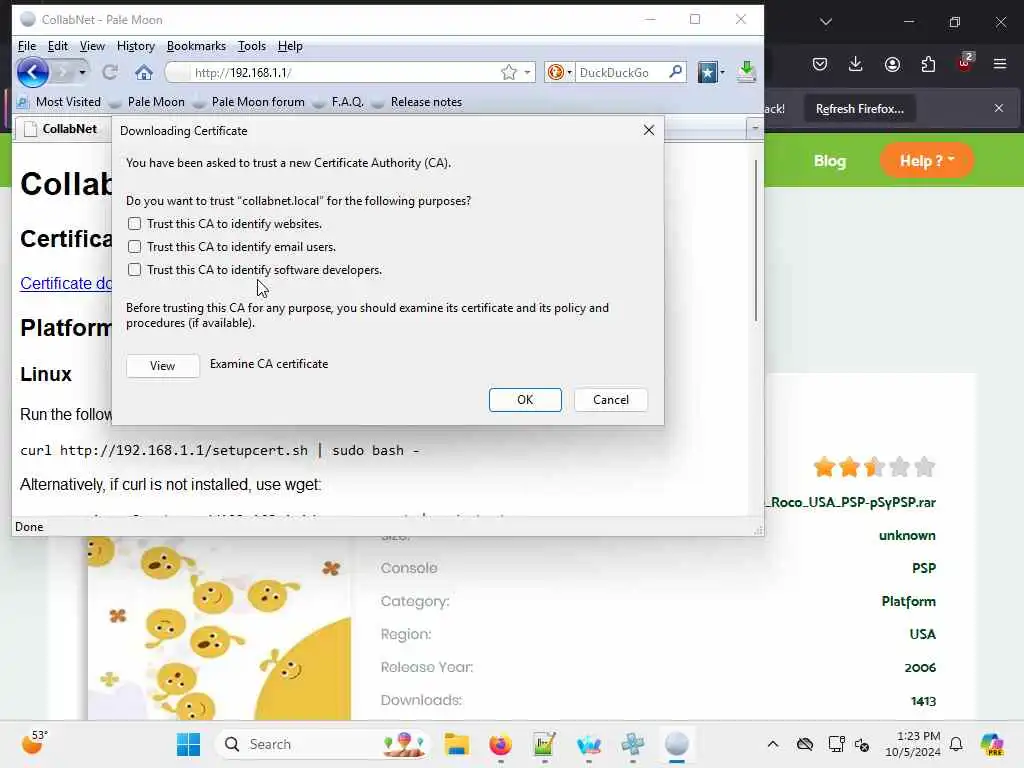Click the Pale Moon page vertical scrollbar
Viewport: 1024px width, 768px height.
tap(756, 240)
